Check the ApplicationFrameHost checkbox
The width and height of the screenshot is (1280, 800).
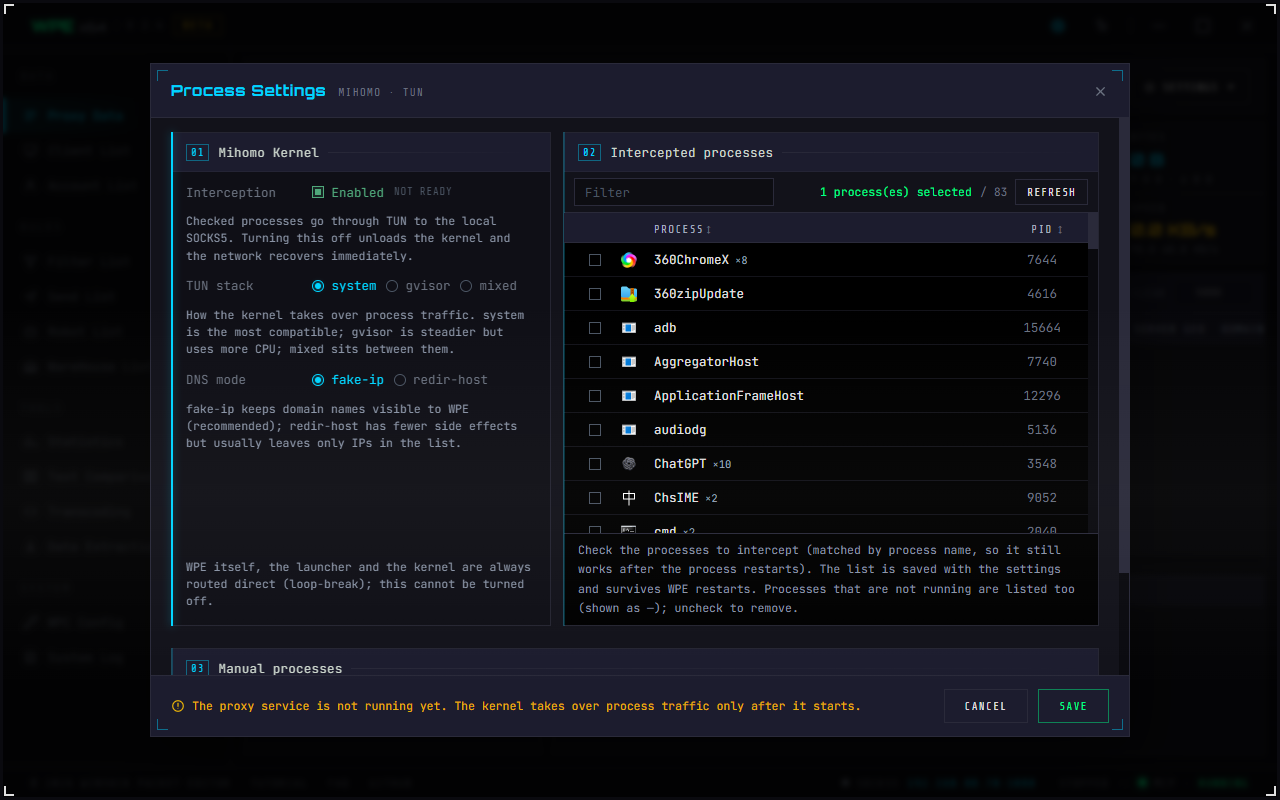(595, 396)
